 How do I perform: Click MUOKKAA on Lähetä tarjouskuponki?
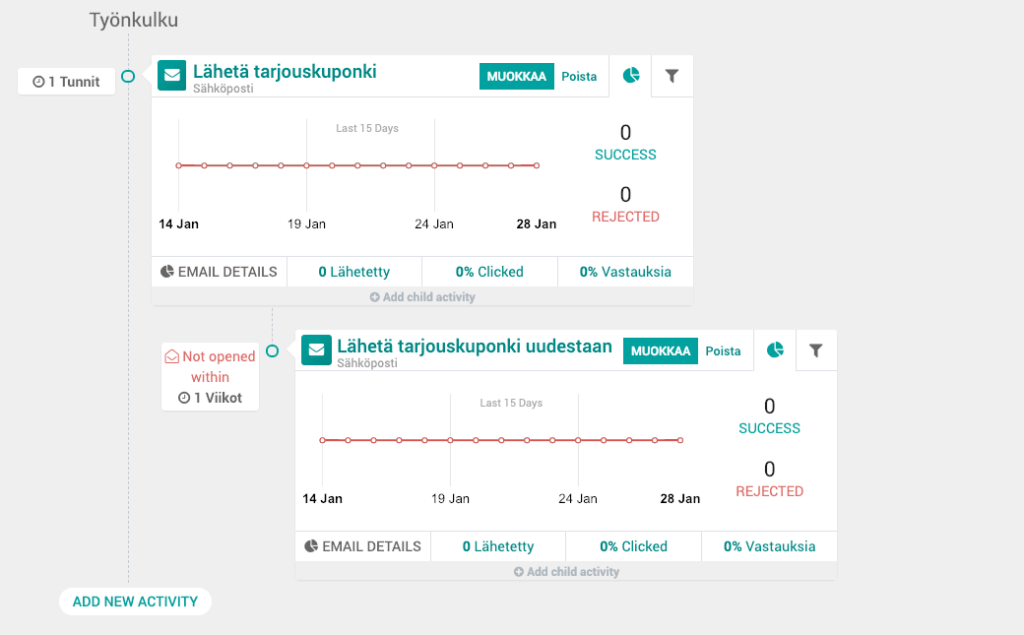[x=516, y=75]
